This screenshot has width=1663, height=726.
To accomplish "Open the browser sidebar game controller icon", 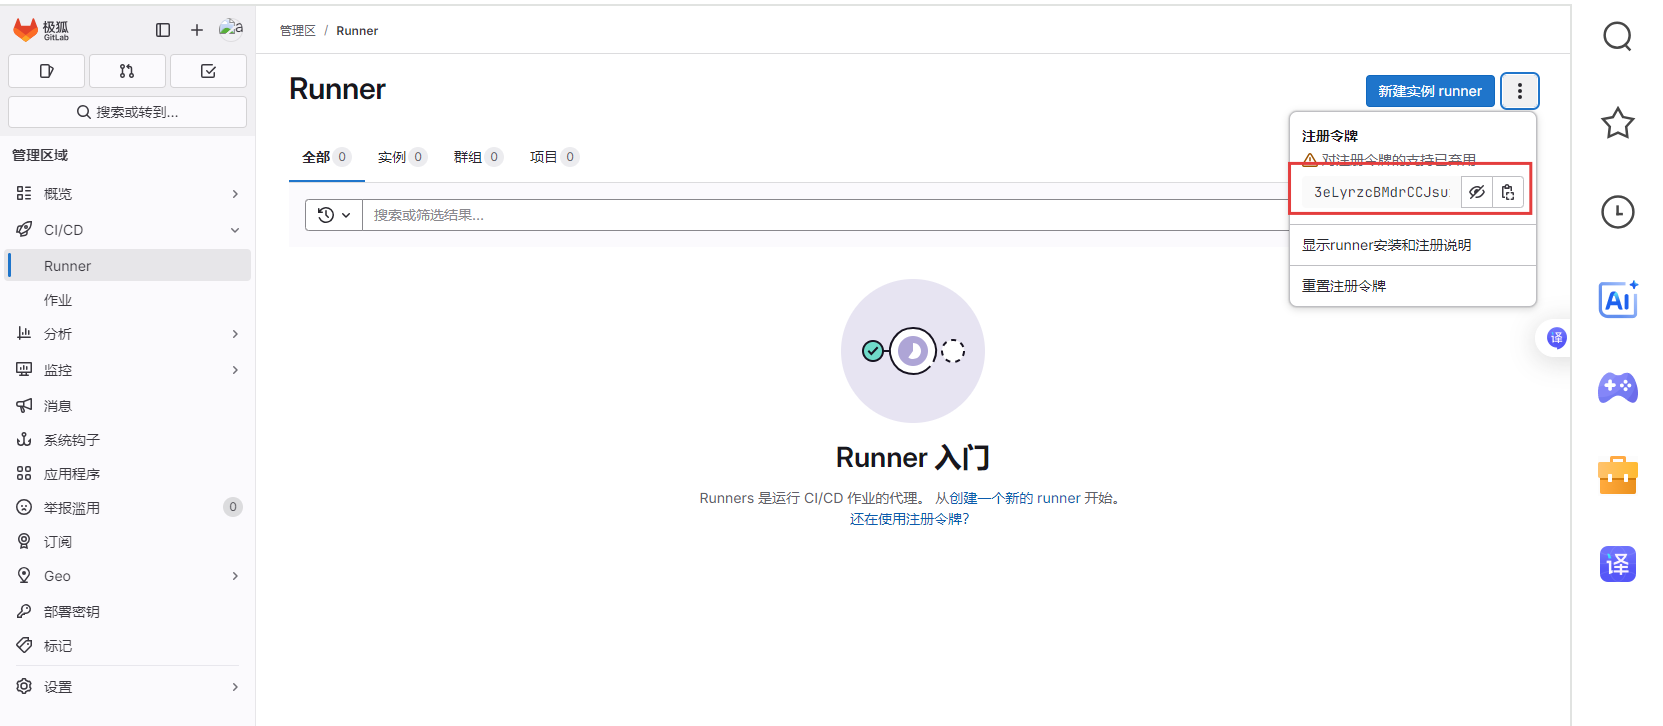I will tap(1618, 387).
